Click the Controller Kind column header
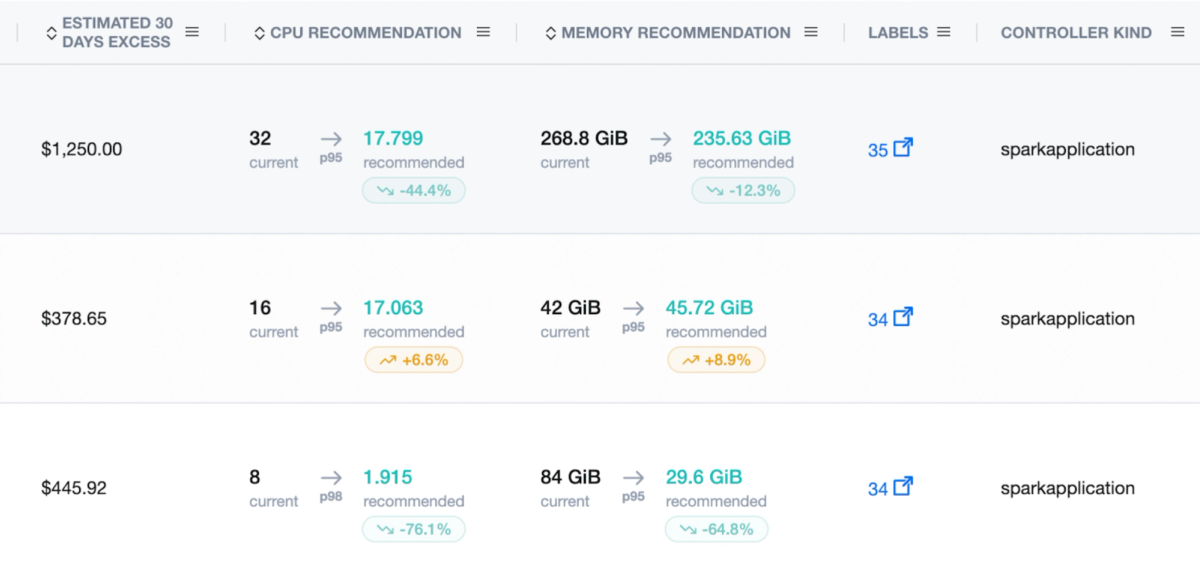Screen dimensions: 1200x565 (1076, 32)
